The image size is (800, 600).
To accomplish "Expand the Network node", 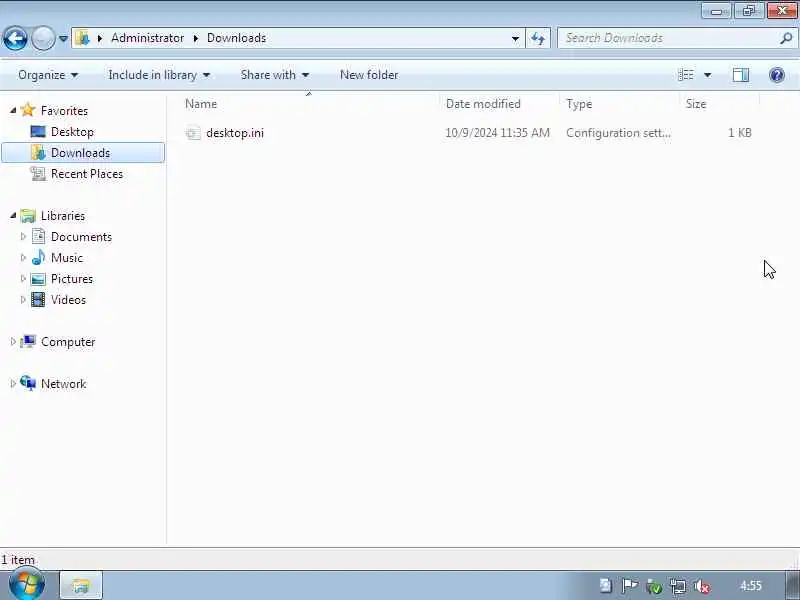I will pyautogui.click(x=13, y=383).
